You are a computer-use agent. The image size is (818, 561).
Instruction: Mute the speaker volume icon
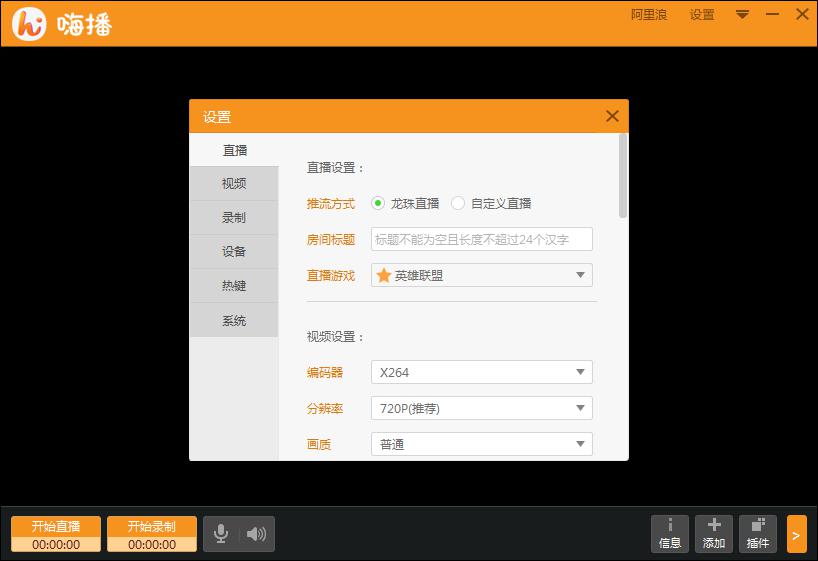tap(257, 534)
